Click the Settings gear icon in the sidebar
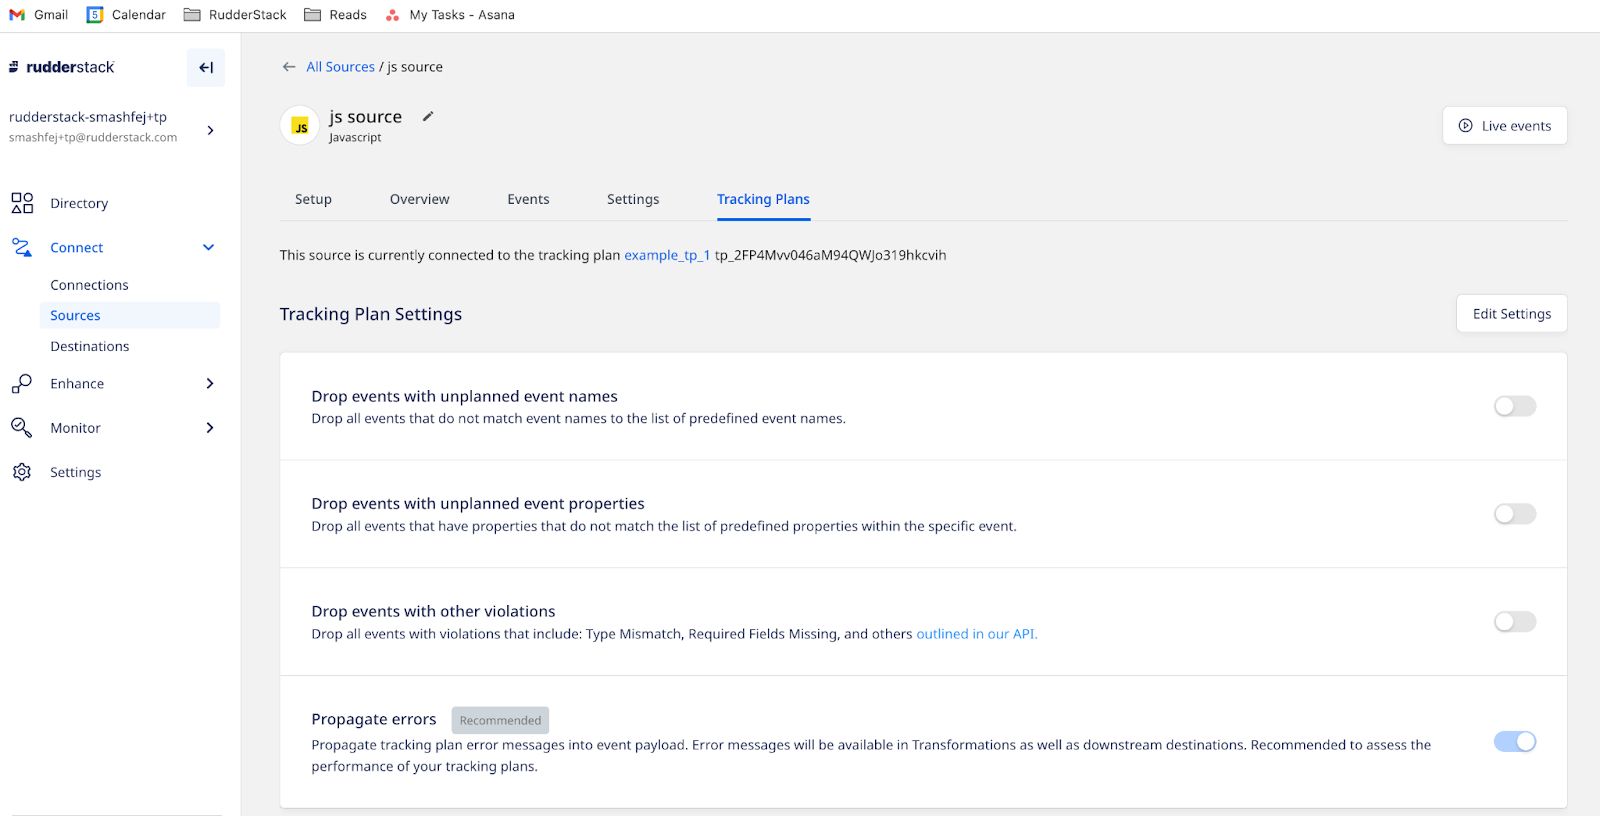Viewport: 1600px width, 816px height. click(22, 472)
